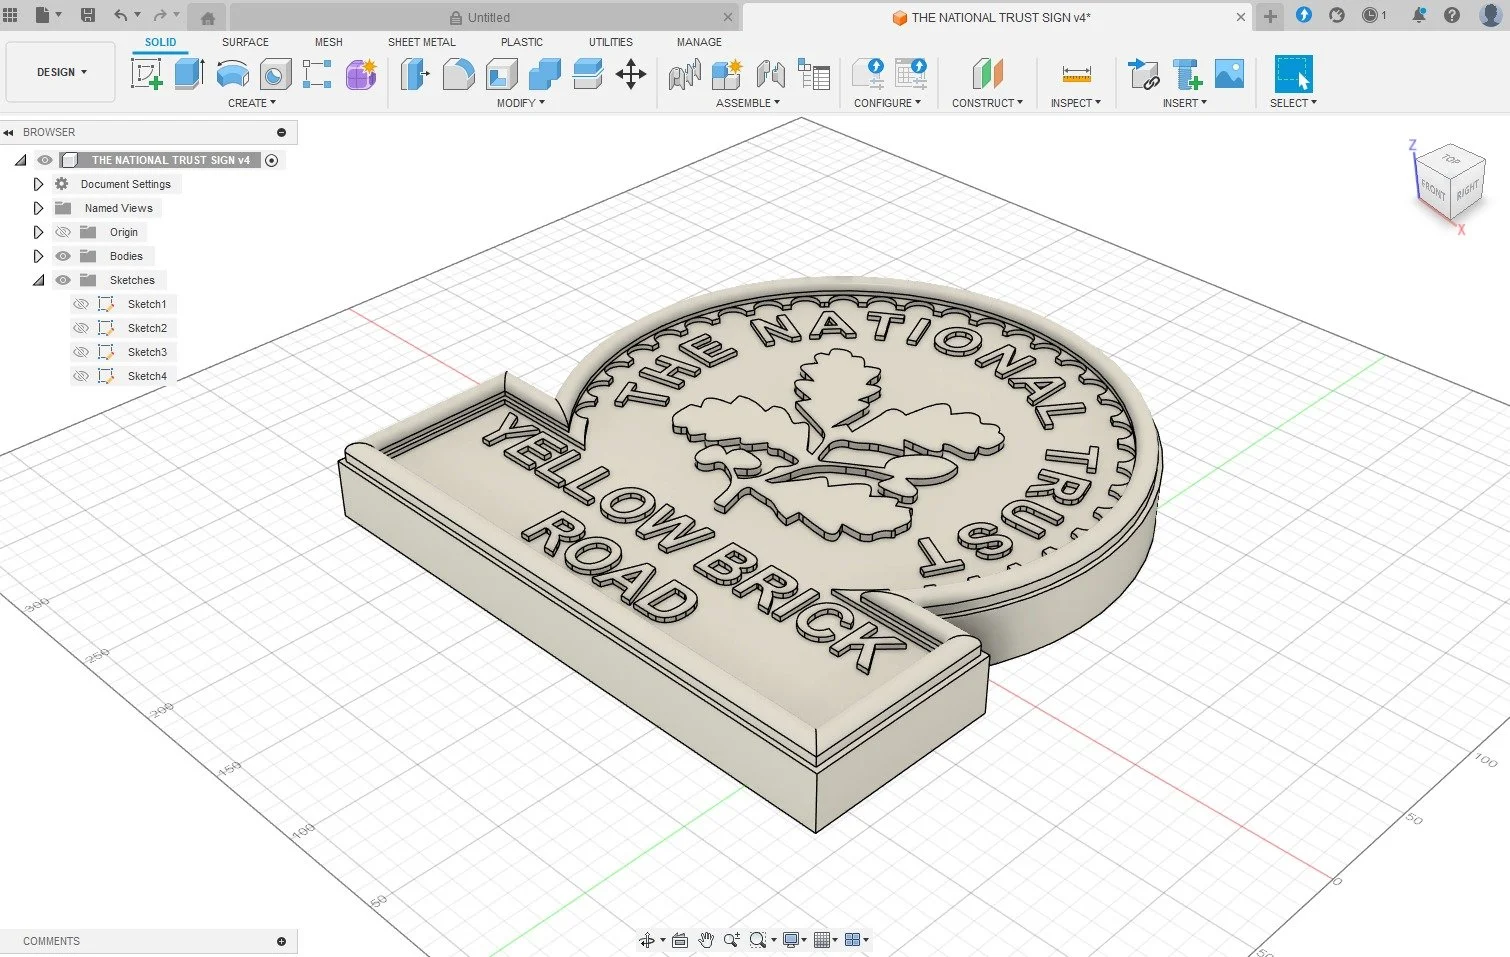Open the ASSEMBLE dropdown menu
Image resolution: width=1510 pixels, height=957 pixels.
[747, 103]
